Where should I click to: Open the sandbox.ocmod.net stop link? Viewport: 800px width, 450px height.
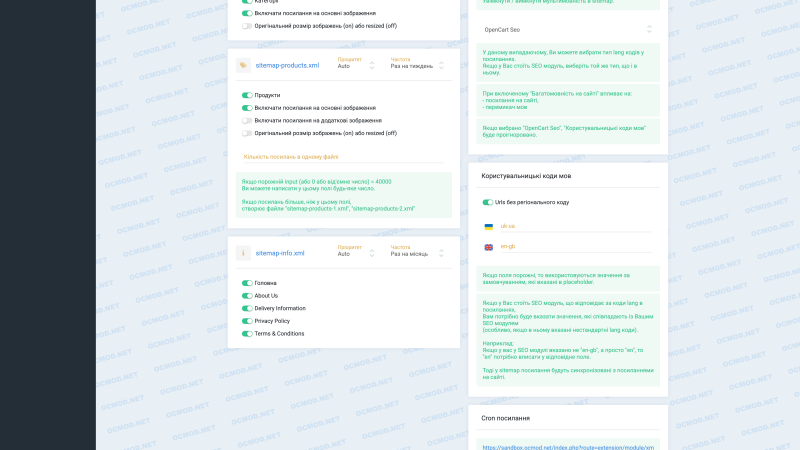pyautogui.click(x=568, y=447)
